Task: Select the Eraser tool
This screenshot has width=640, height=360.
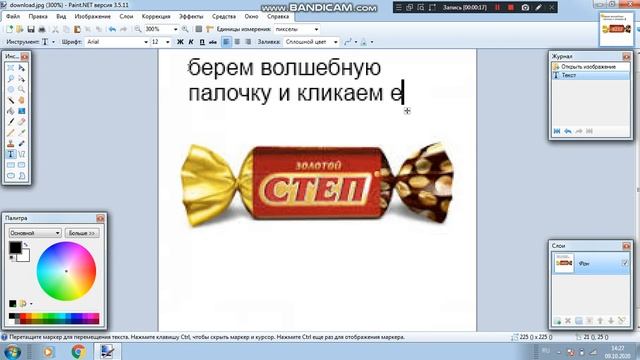Action: click(21, 122)
